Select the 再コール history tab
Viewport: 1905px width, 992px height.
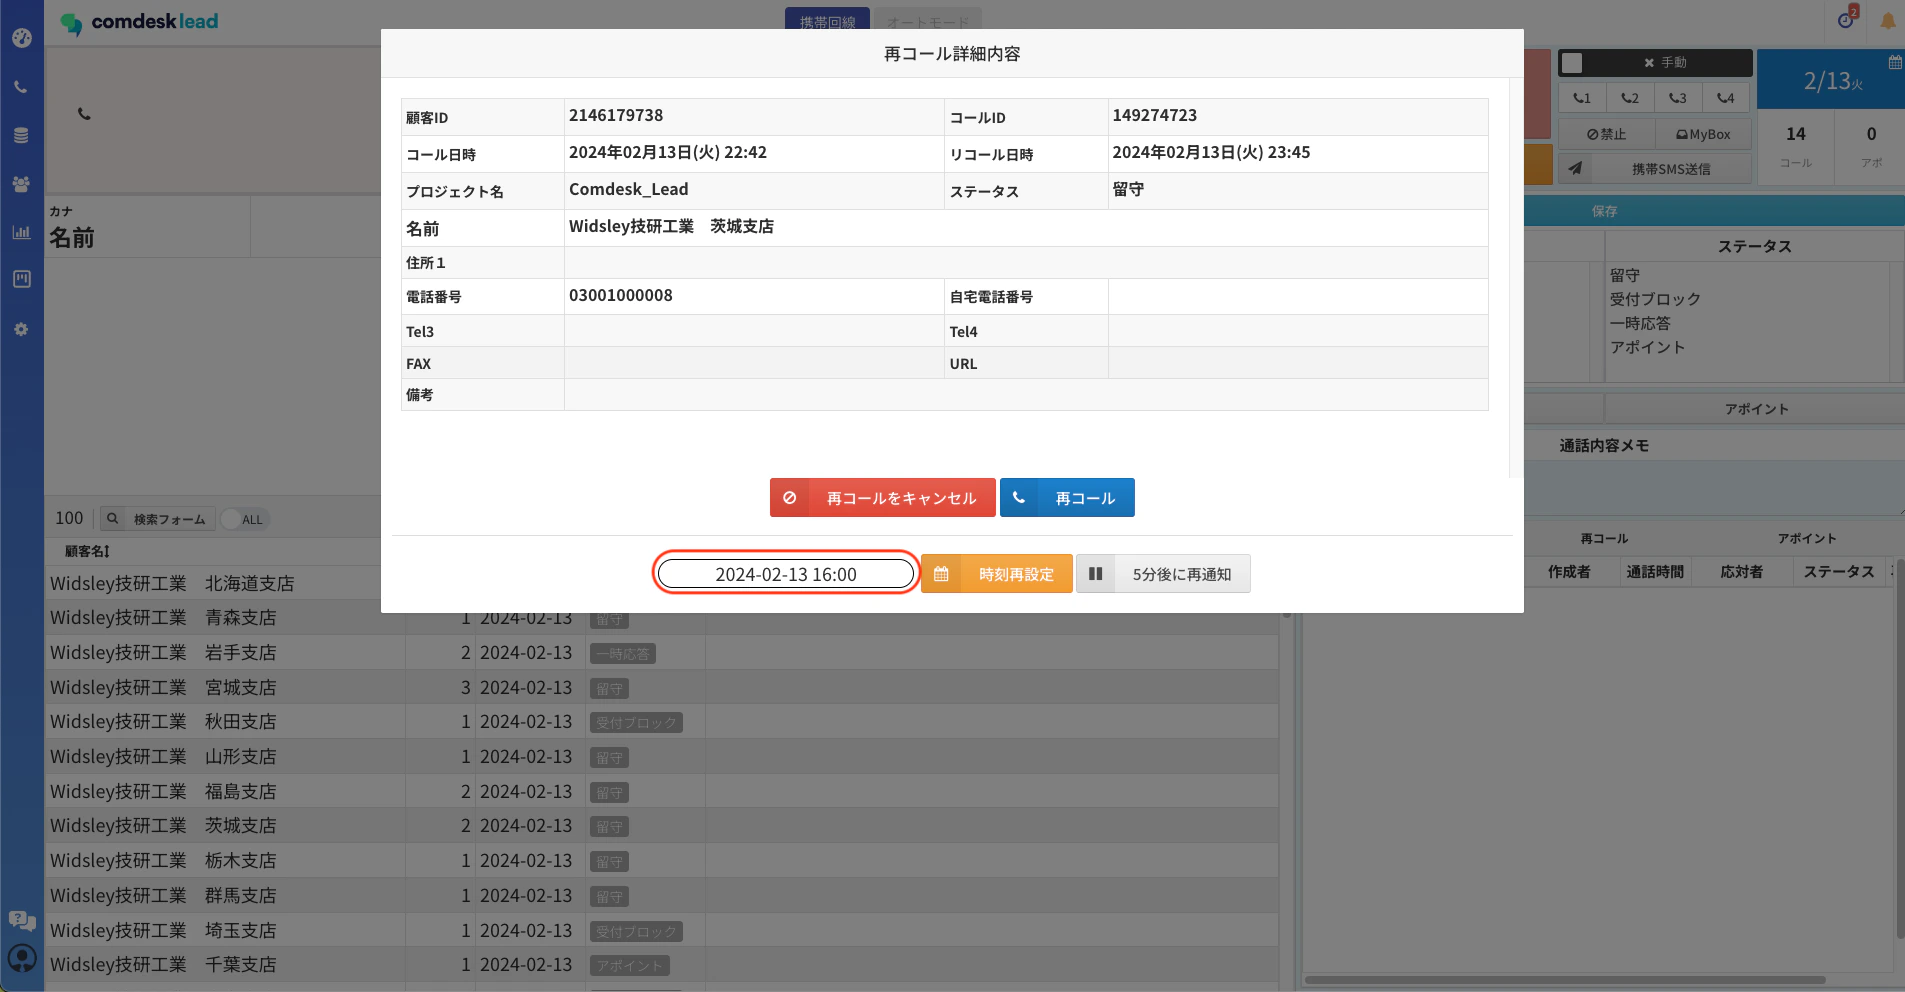pyautogui.click(x=1604, y=538)
